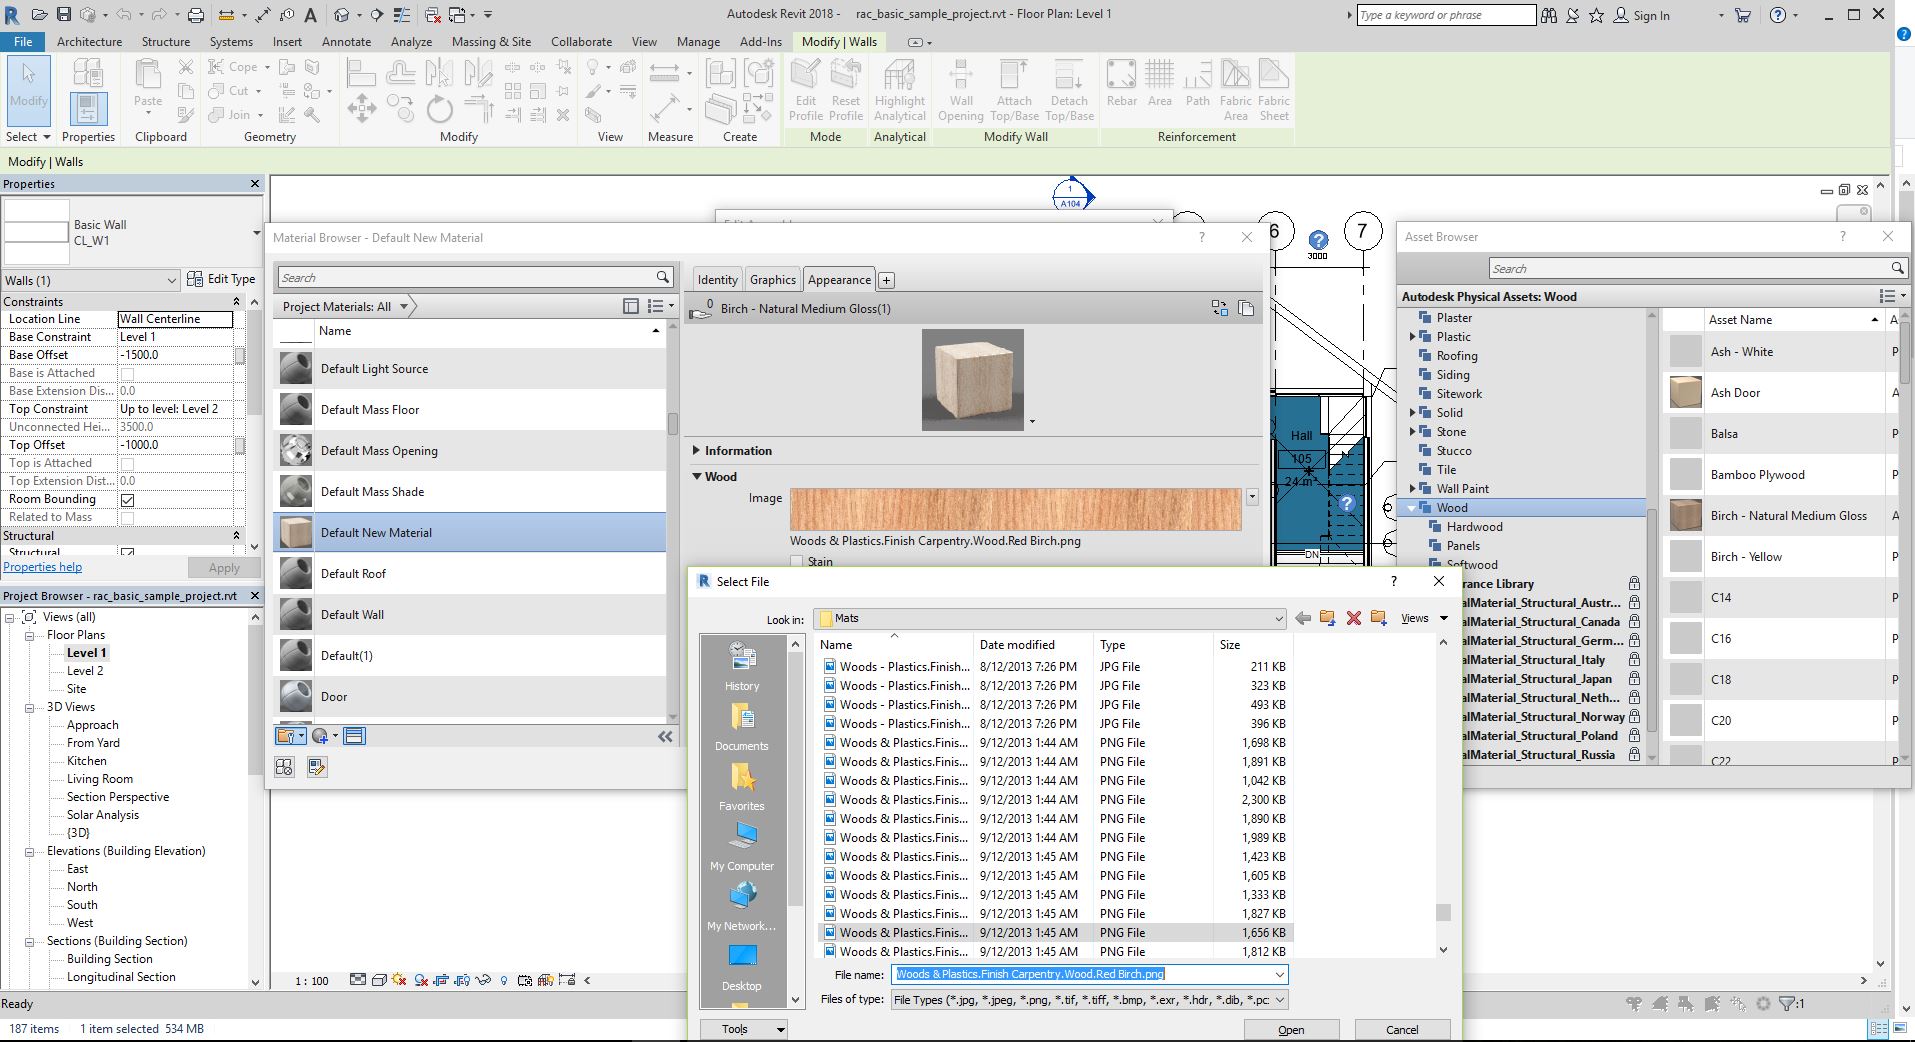
Task: Click the duplicate asset icon in Appearance tab
Action: pos(1246,308)
